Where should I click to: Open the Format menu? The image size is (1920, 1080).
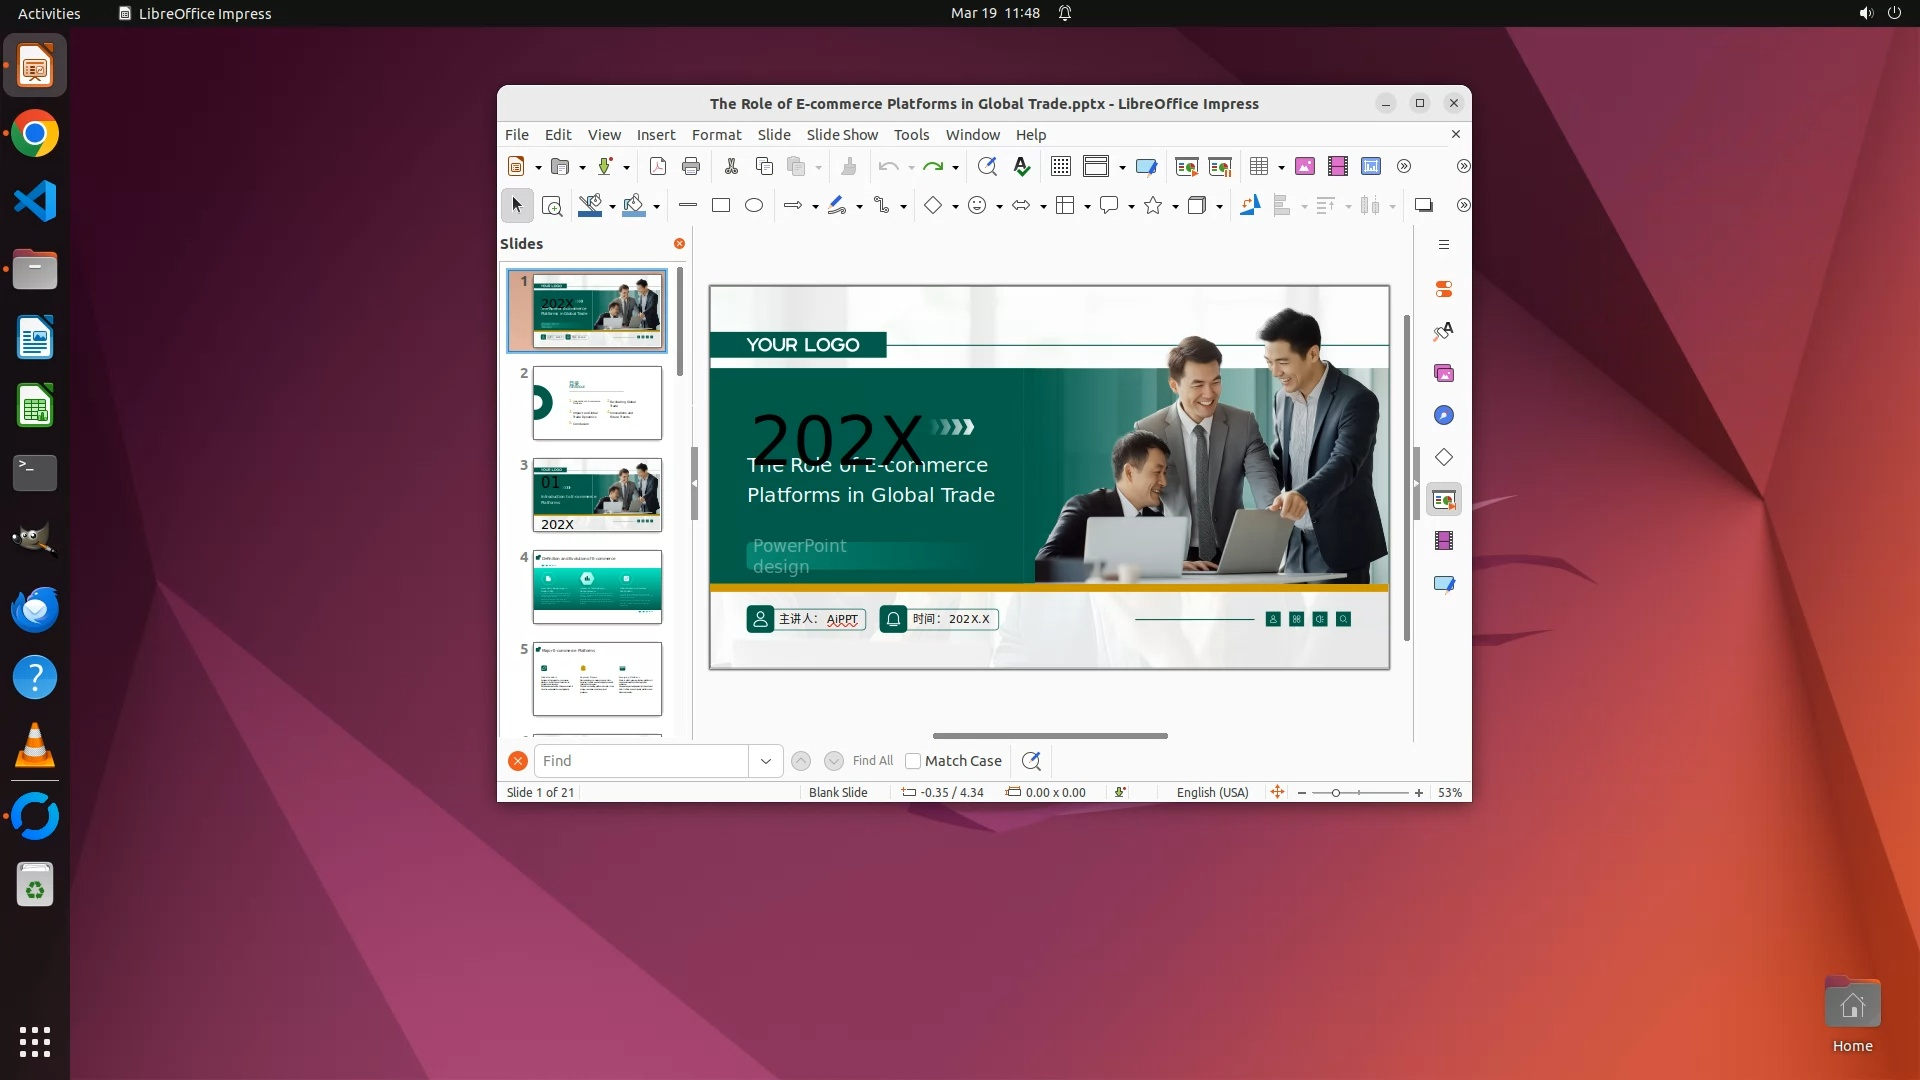(716, 134)
